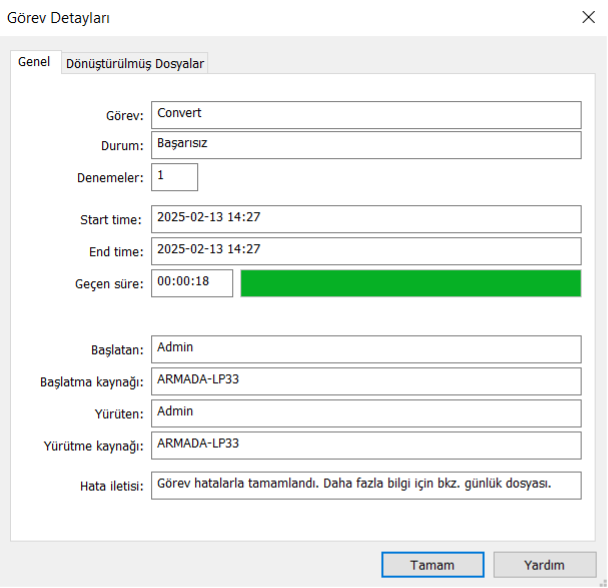Screen dimensions: 608x588
Task: Select the green elapsed time progress bar
Action: (x=410, y=283)
